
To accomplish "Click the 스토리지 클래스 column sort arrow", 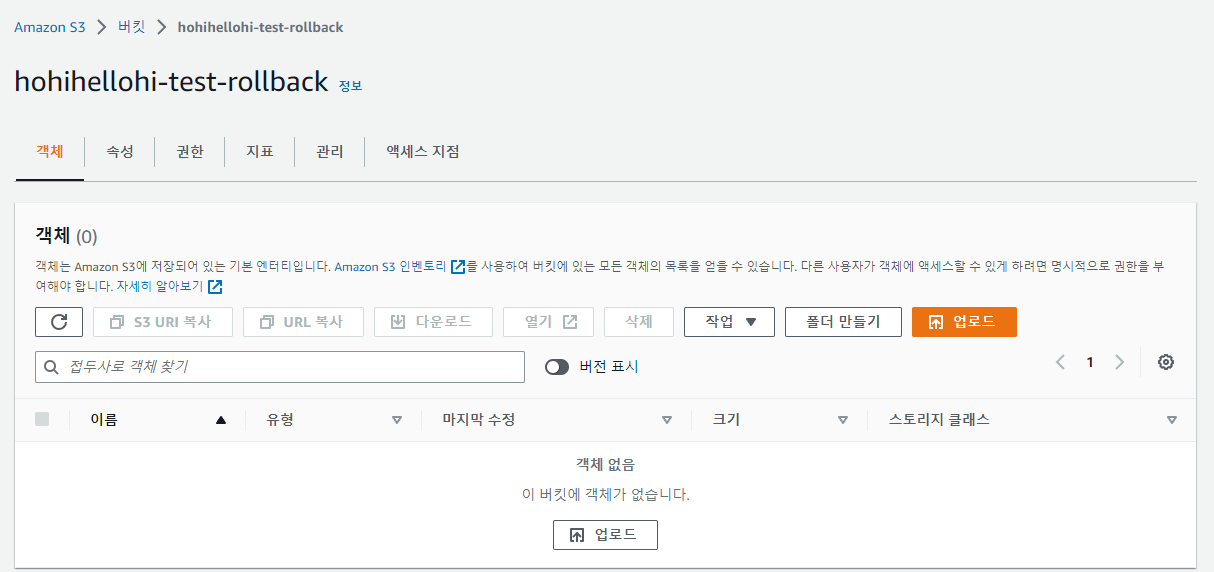I will 1172,420.
